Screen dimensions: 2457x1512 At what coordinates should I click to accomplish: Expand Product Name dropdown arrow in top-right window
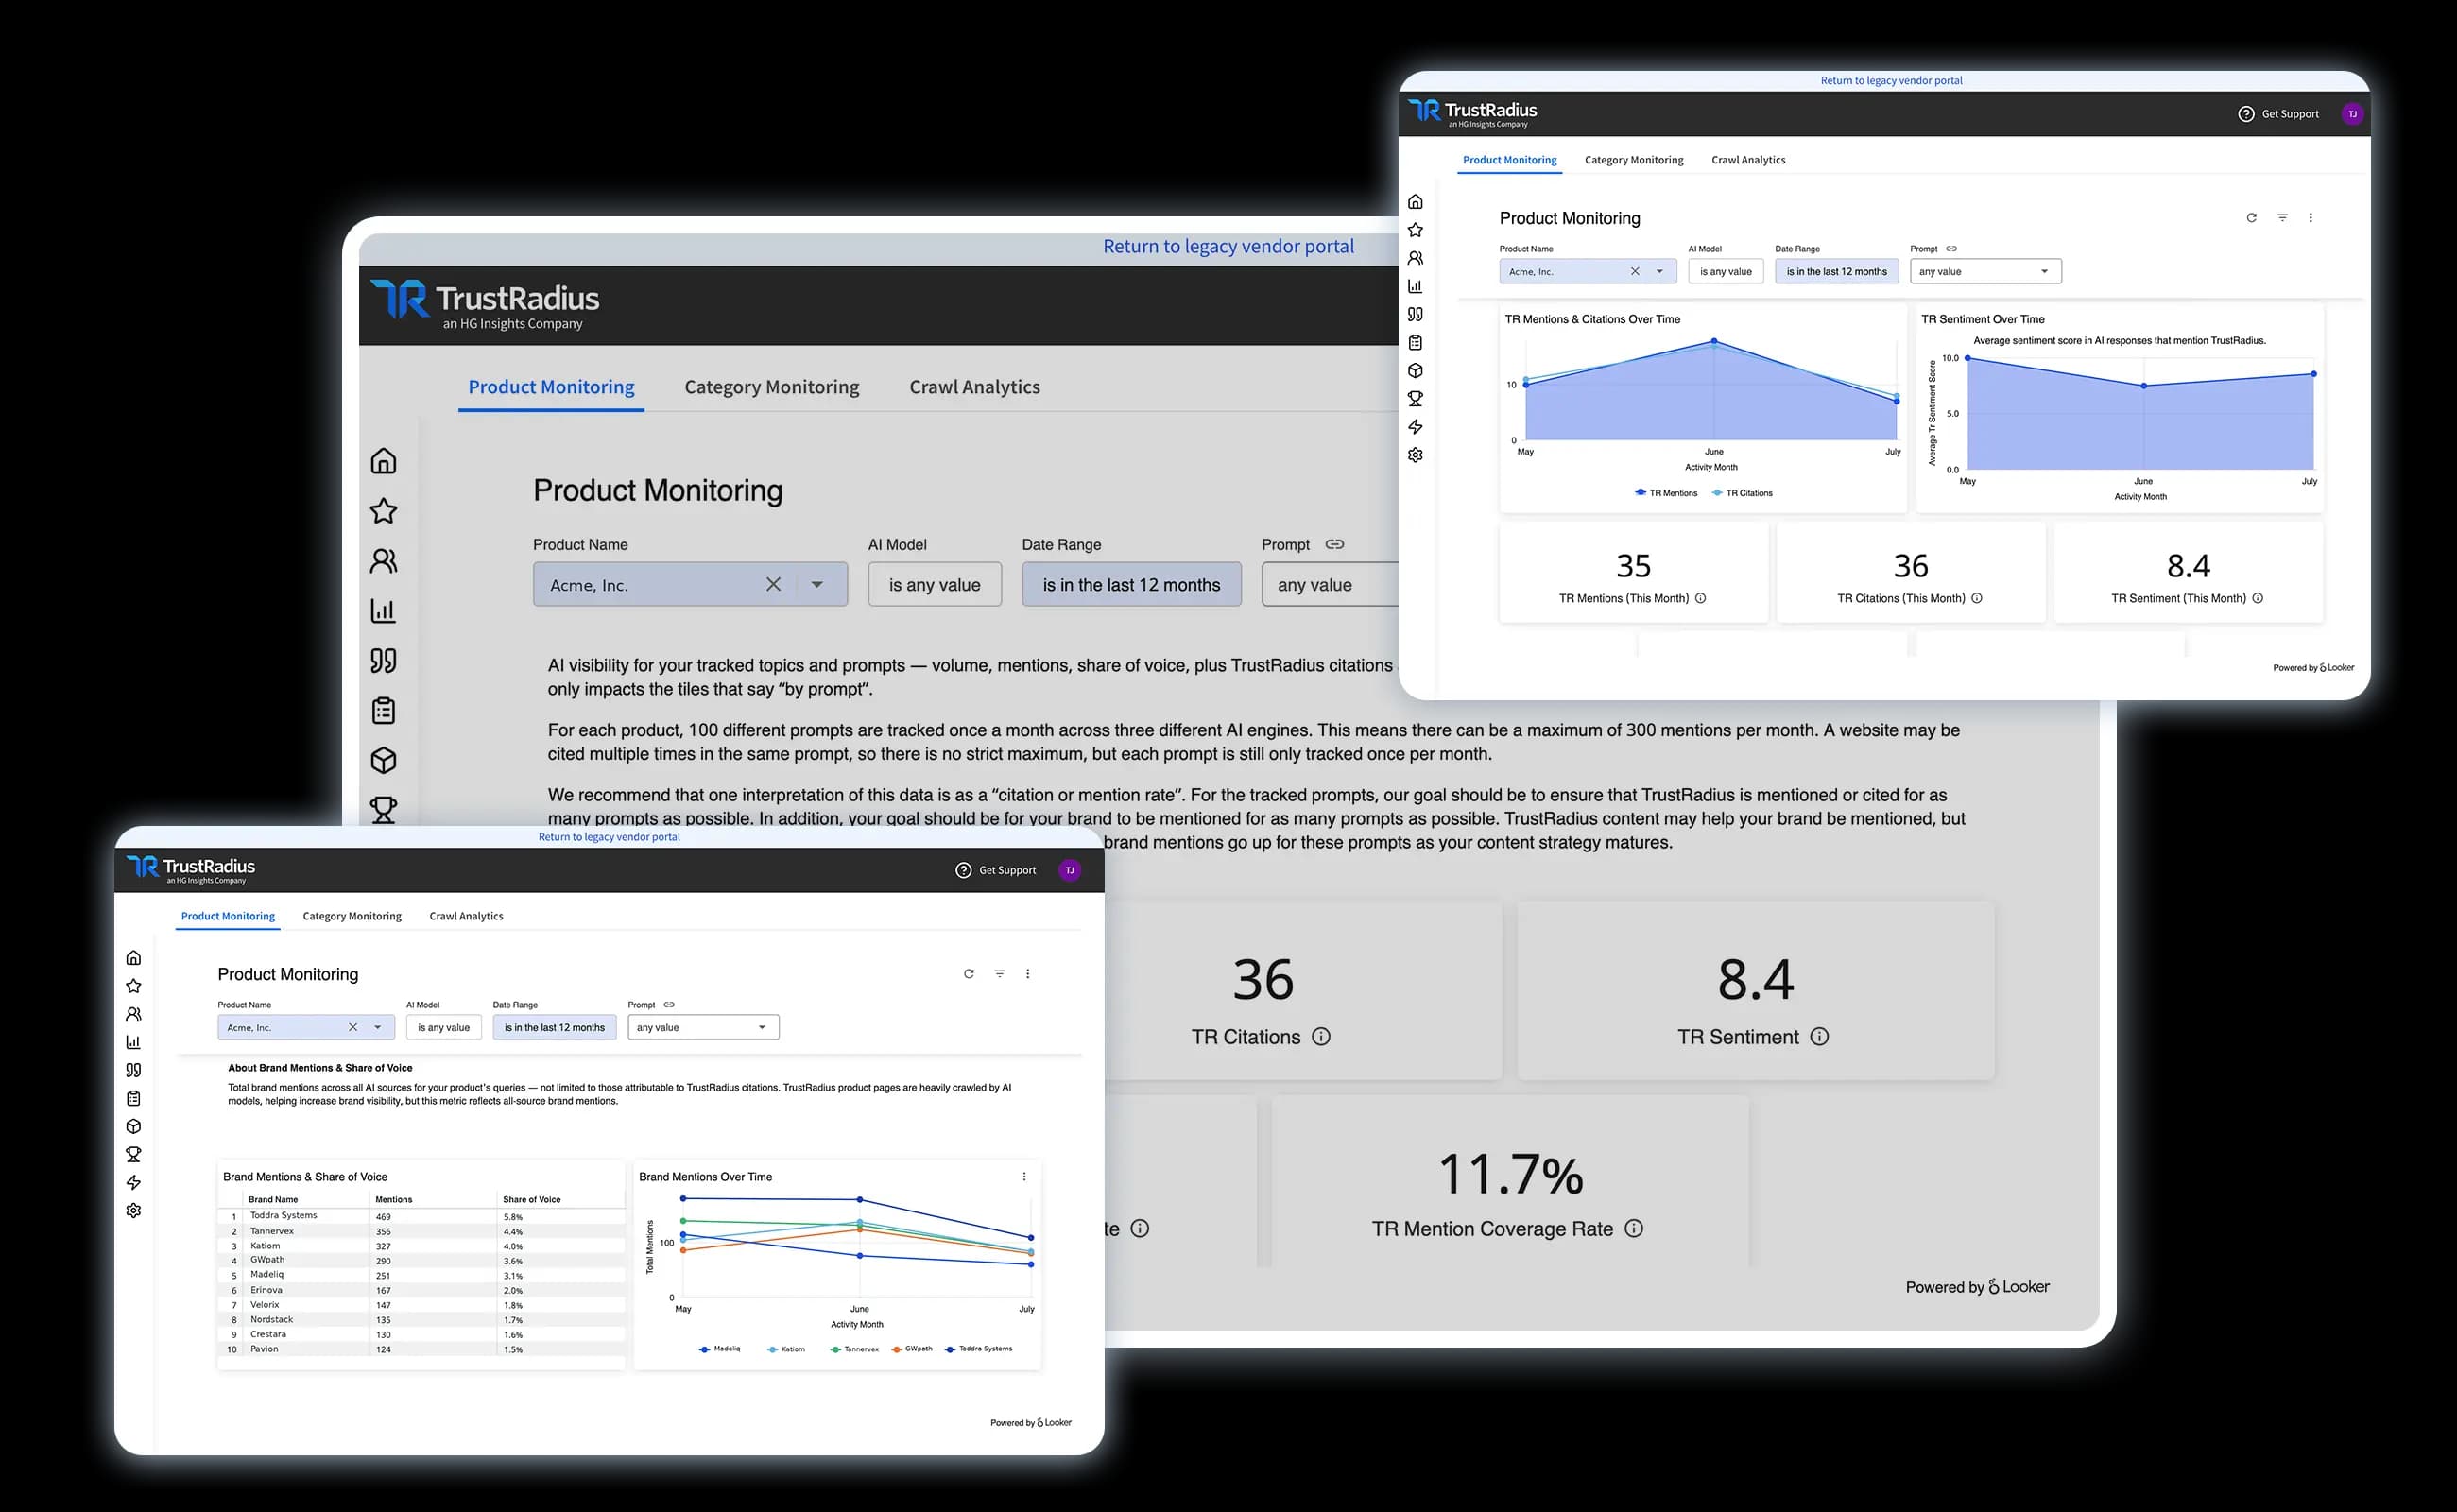[1660, 271]
